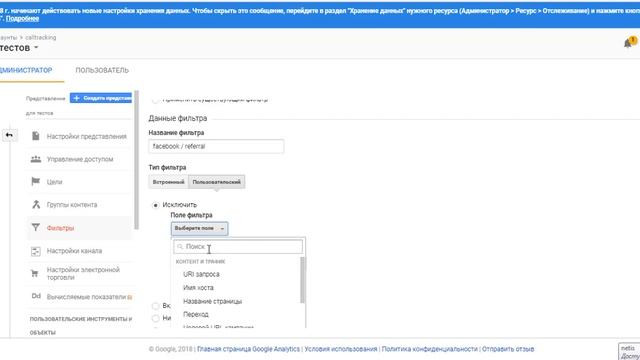Click the back arrow icon in the sidebar
This screenshot has width=640, height=360.
[x=9, y=135]
